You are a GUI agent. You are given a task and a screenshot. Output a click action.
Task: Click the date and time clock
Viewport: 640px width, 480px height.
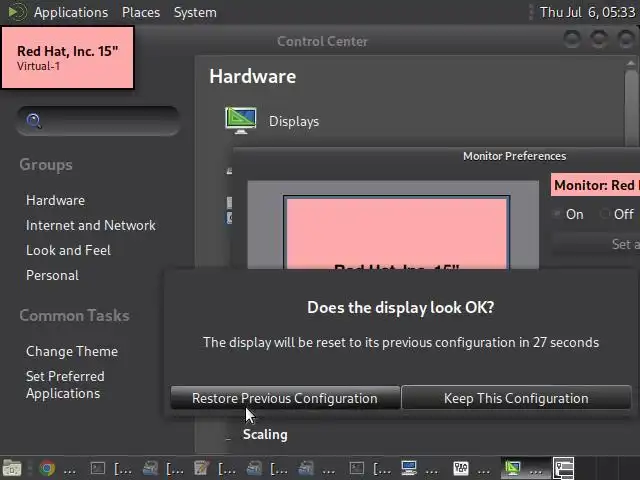point(587,12)
